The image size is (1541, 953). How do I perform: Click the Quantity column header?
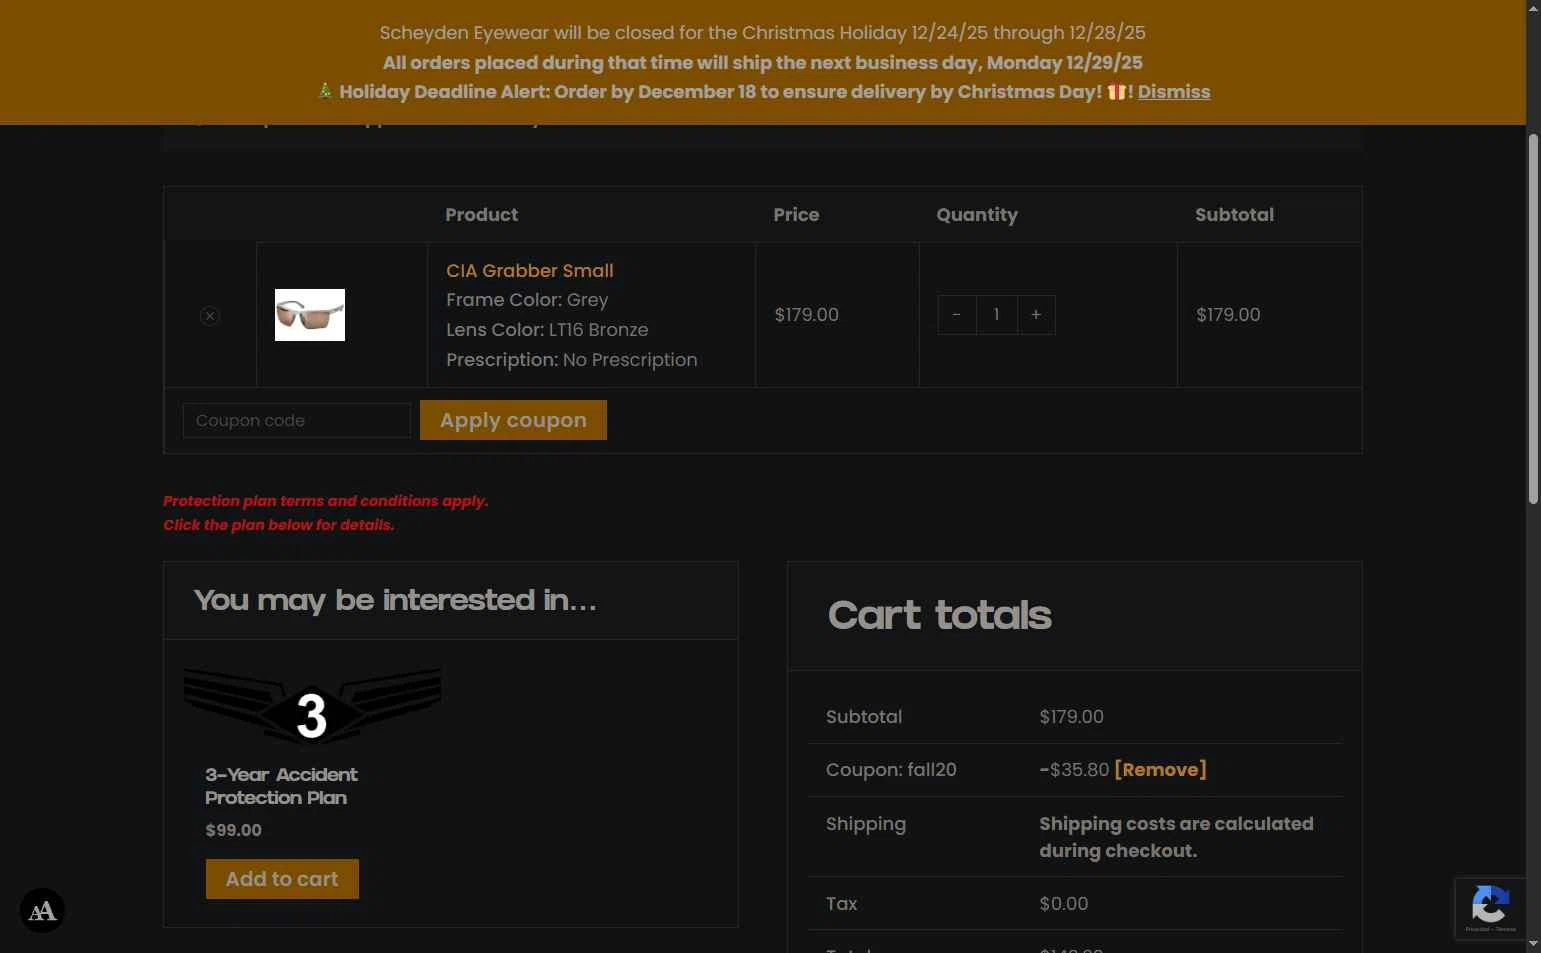tap(977, 215)
